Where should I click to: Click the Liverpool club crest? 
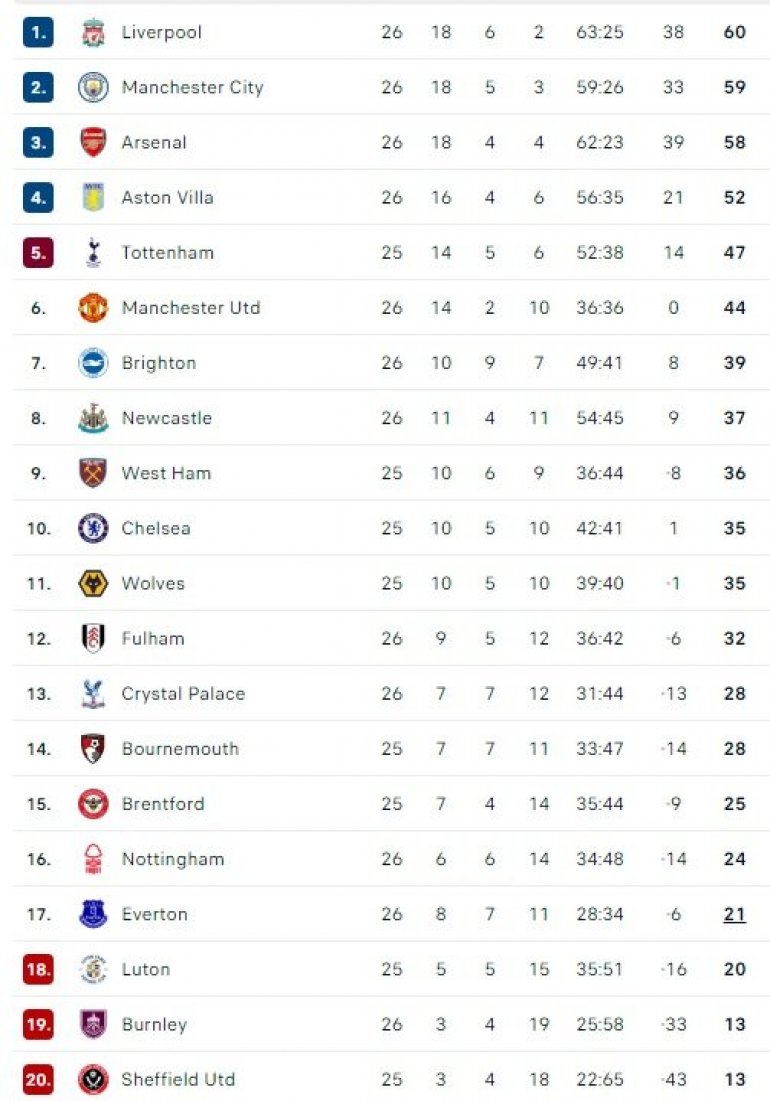pos(93,32)
